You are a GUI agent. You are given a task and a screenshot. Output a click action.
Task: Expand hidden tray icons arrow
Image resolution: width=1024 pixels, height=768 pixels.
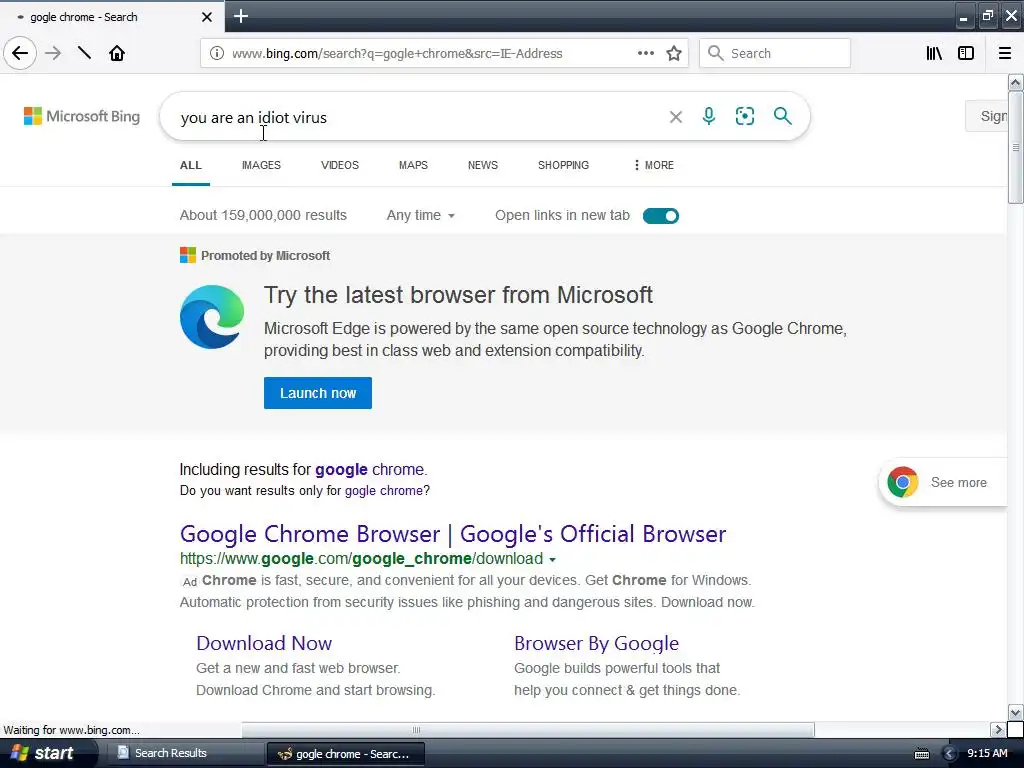point(949,754)
